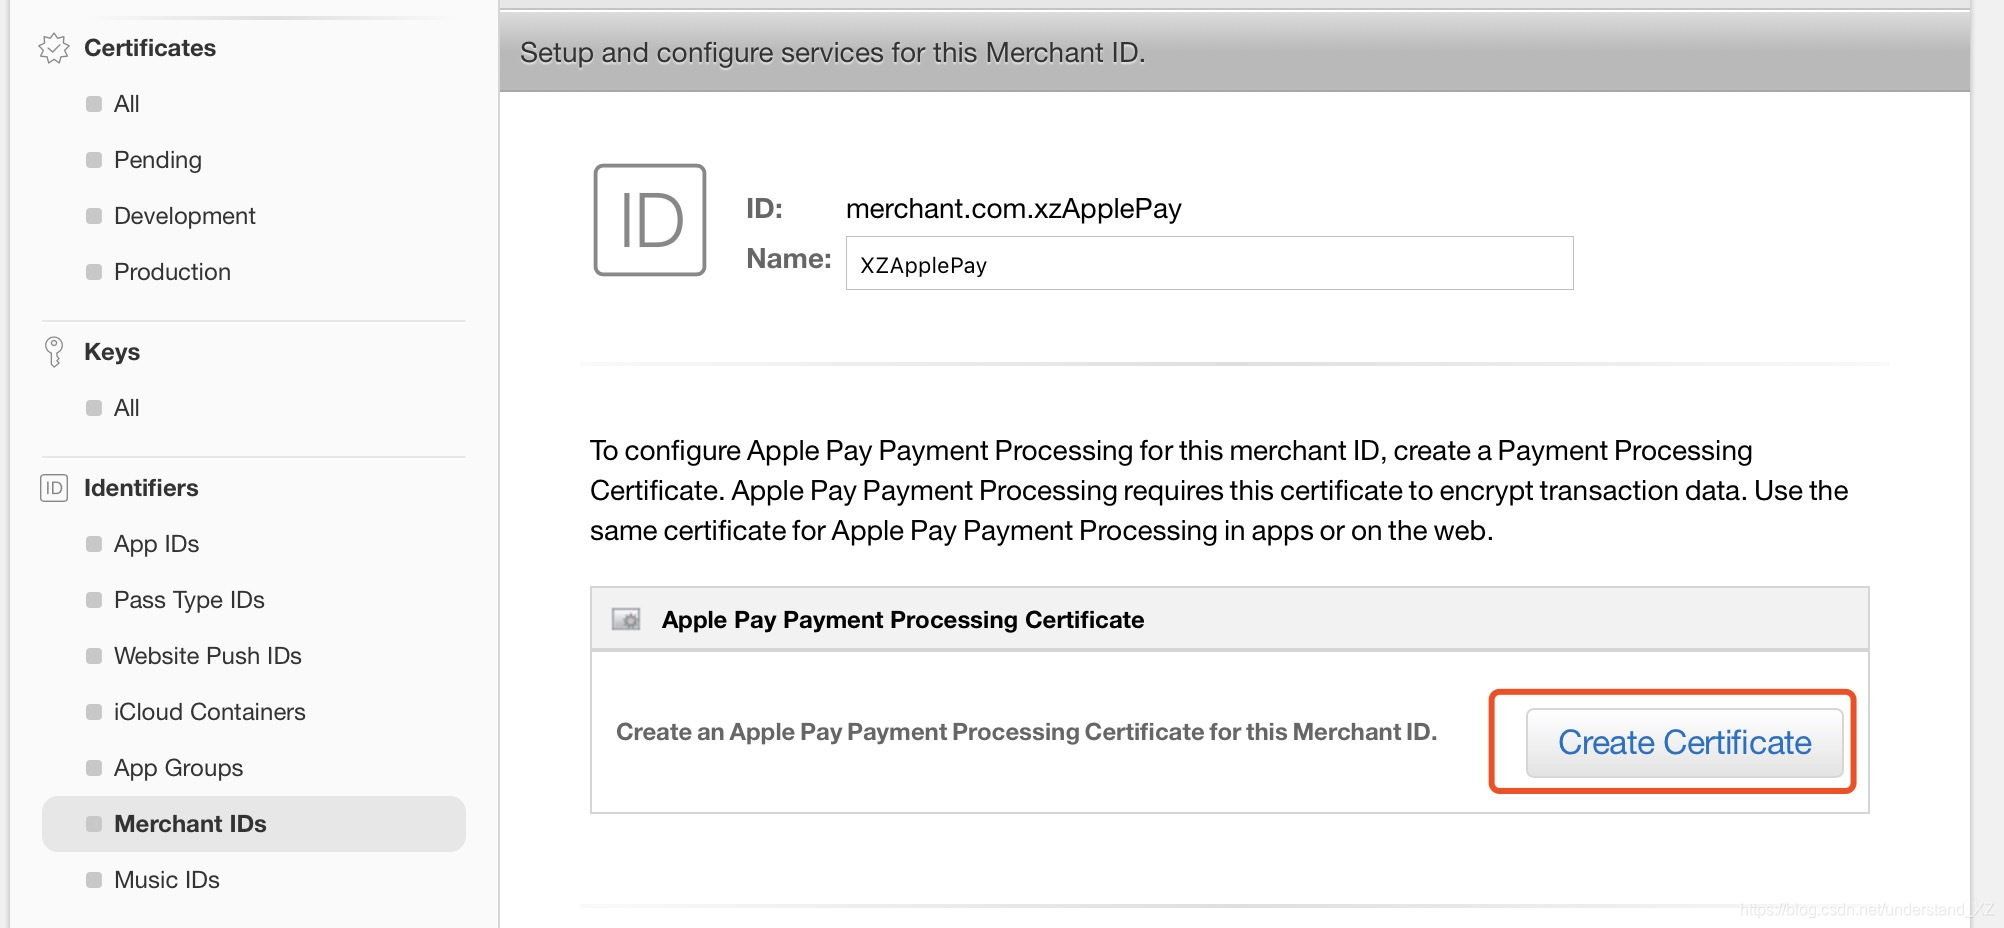Click the Certificates section heading
Screen dimensions: 2004x928
coord(150,48)
